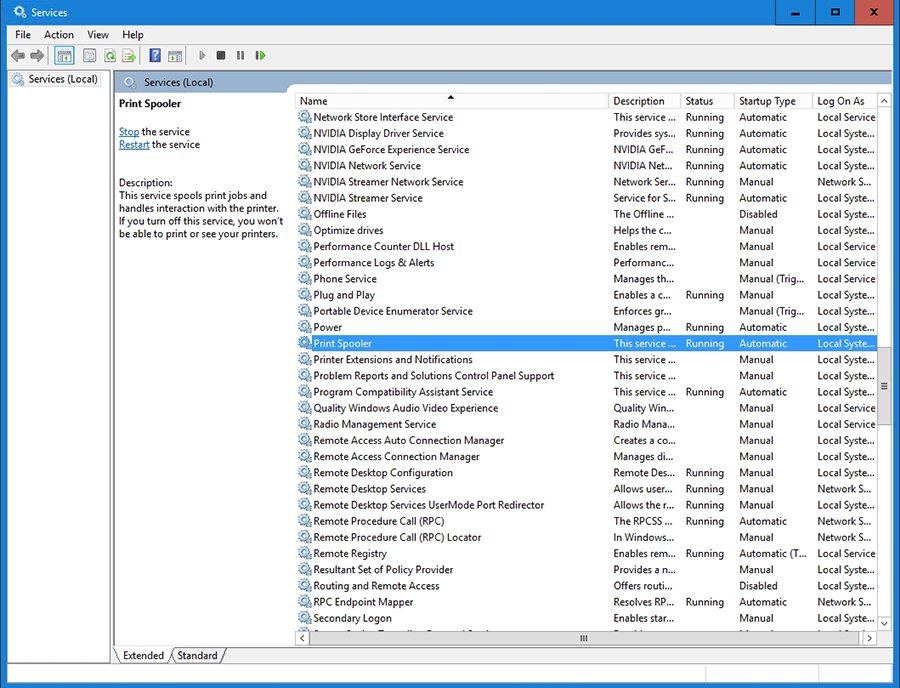Sort services by the Name column header

(450, 101)
